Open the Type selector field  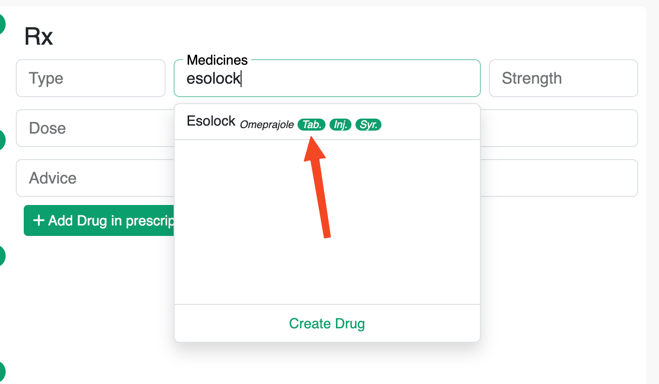91,78
